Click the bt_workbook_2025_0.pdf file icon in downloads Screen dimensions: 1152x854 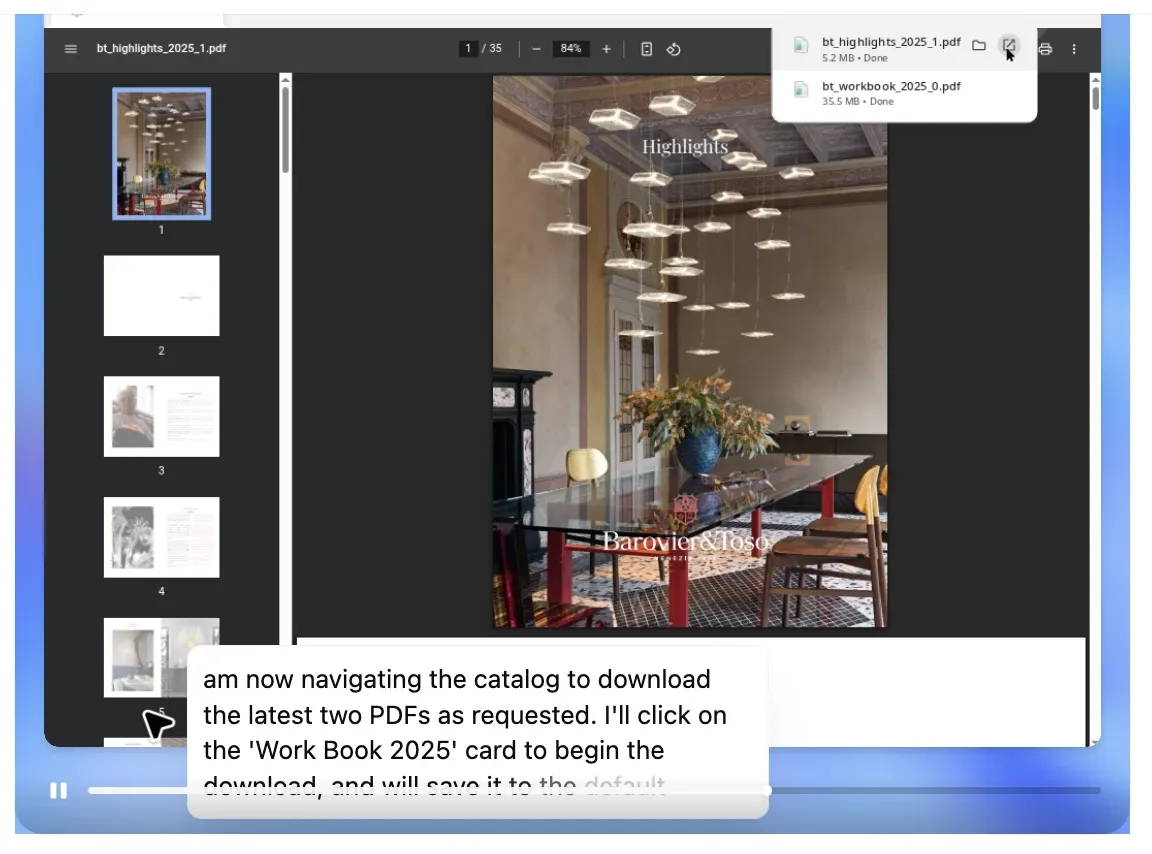coord(801,90)
